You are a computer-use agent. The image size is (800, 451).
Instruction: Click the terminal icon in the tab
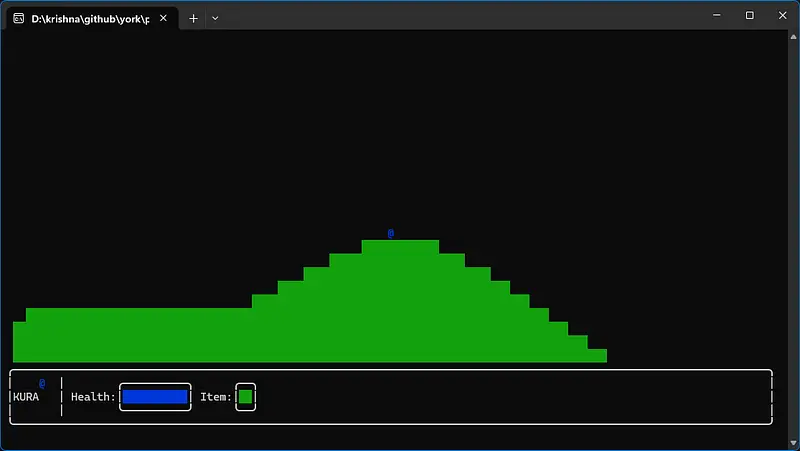19,18
